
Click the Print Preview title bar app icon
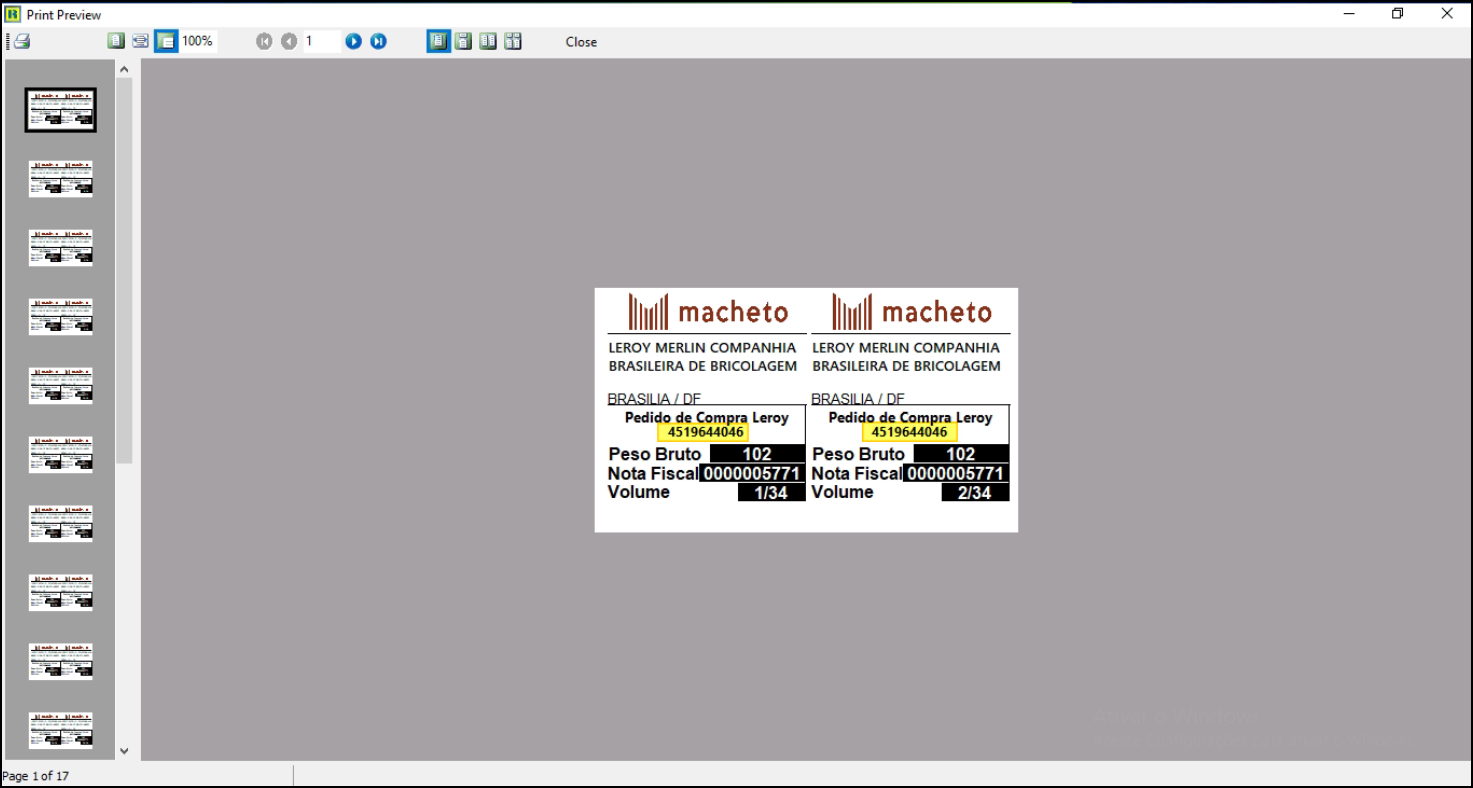point(14,14)
